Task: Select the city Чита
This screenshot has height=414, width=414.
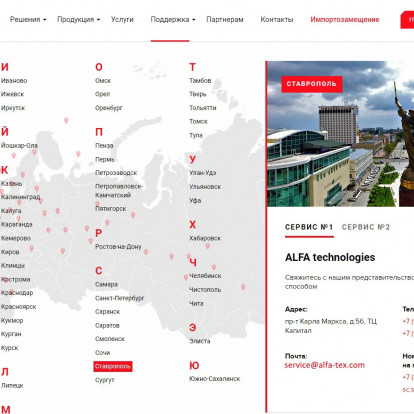Action: coord(196,303)
